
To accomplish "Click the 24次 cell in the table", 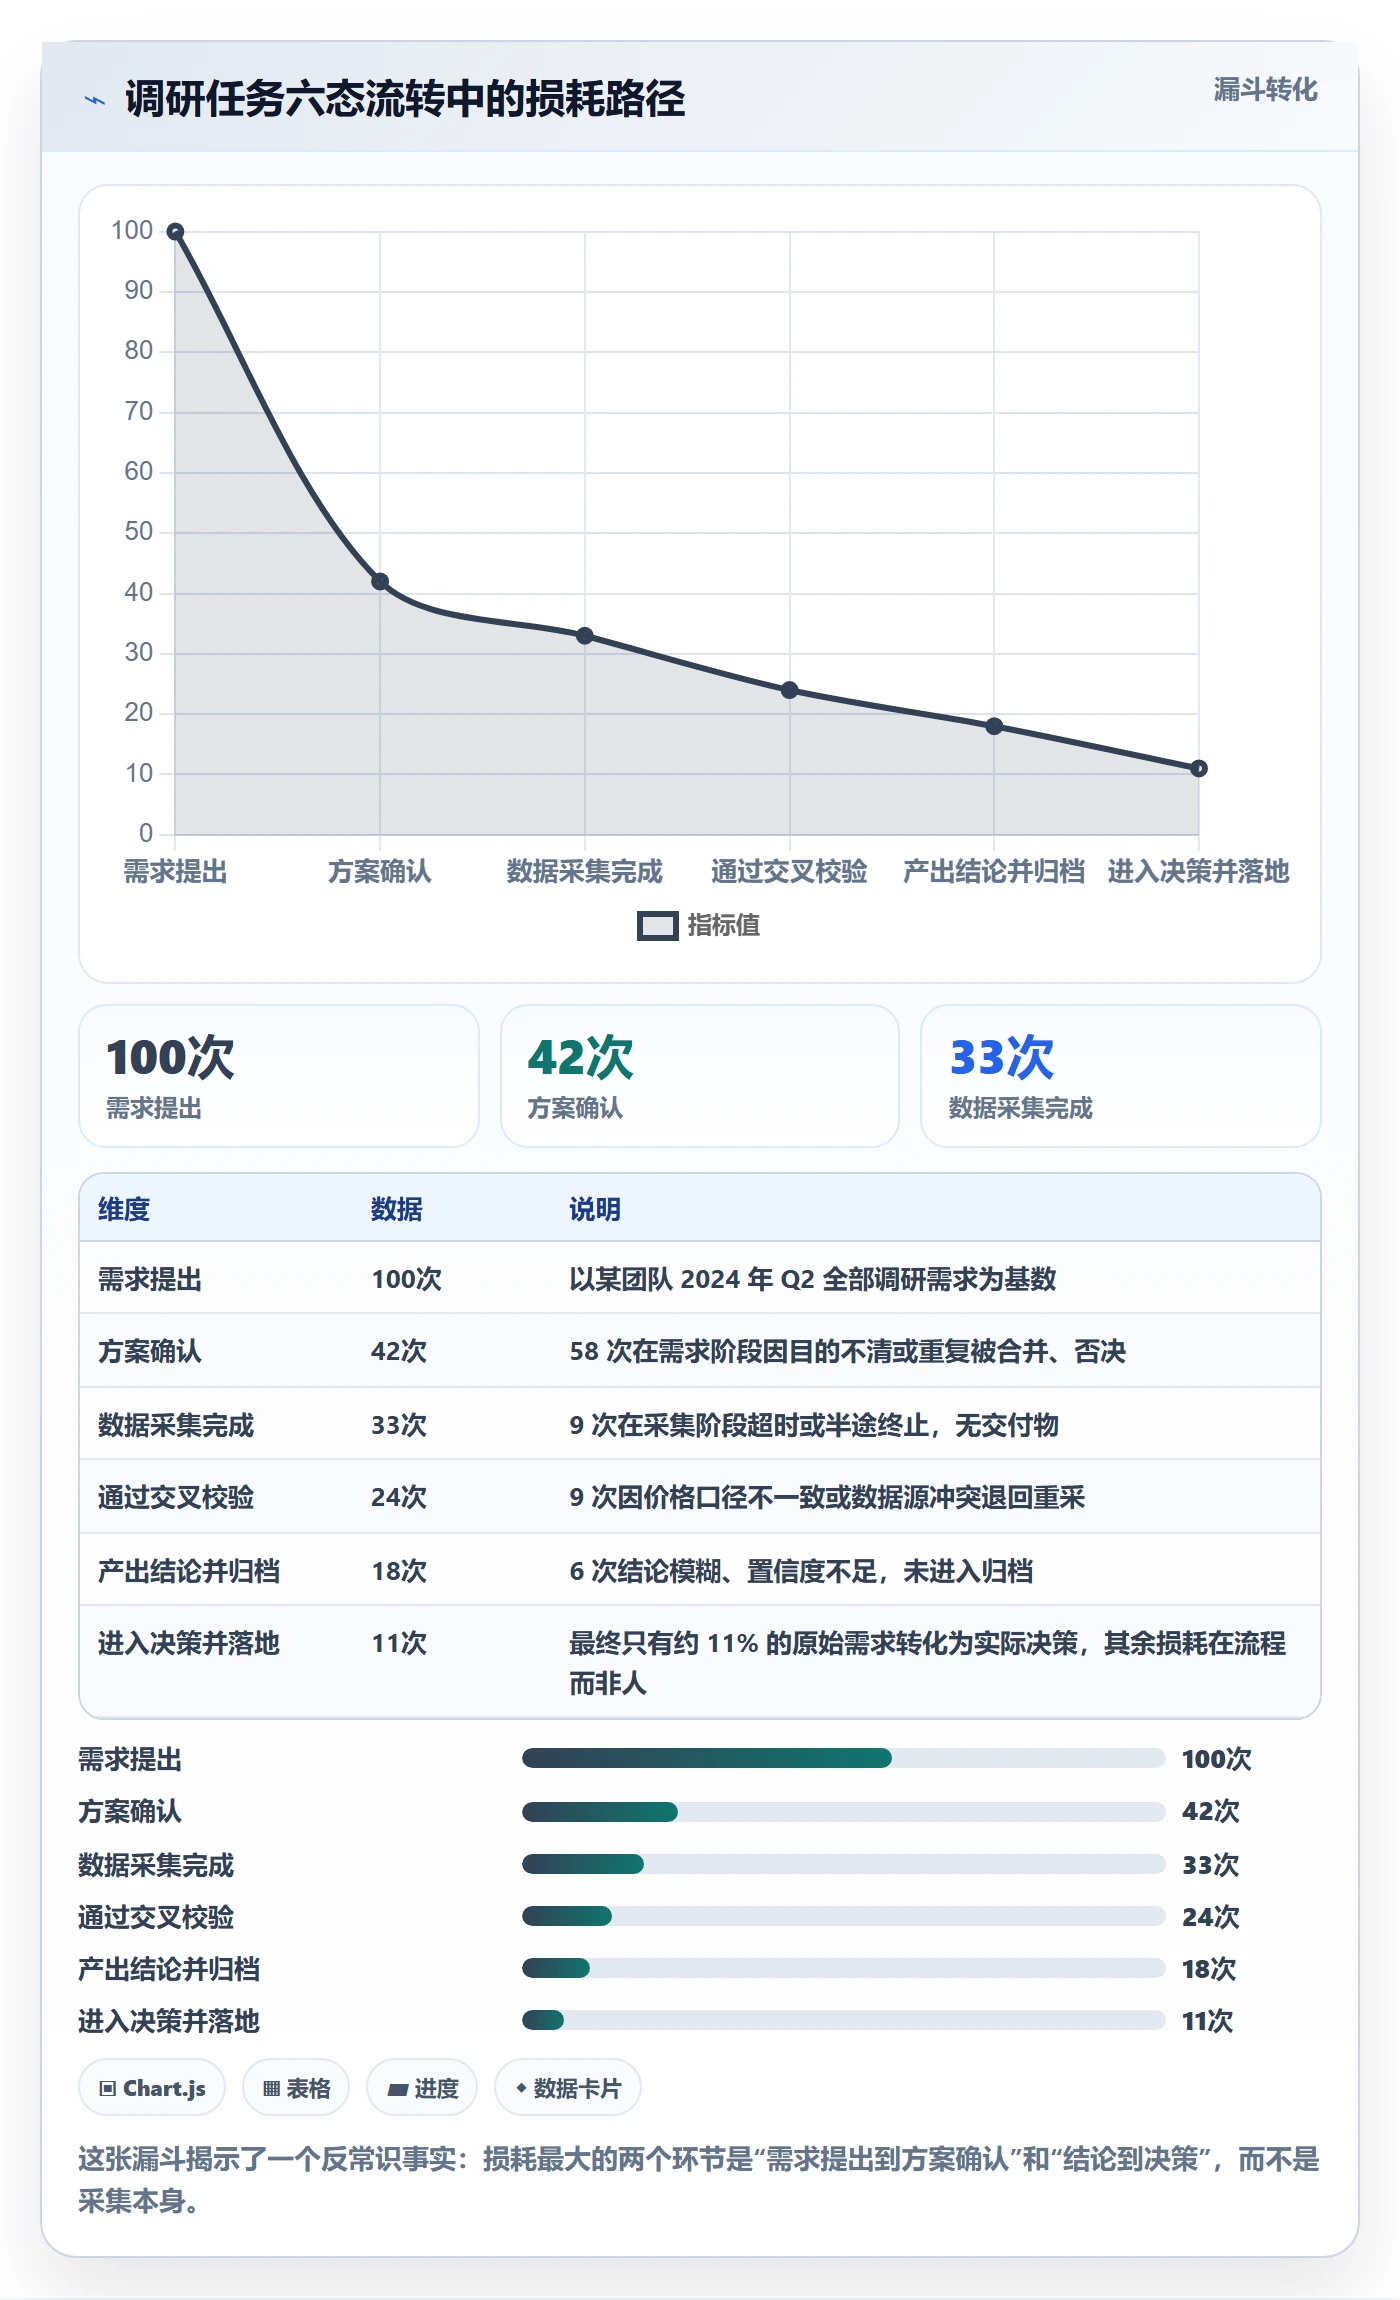I will 399,1497.
